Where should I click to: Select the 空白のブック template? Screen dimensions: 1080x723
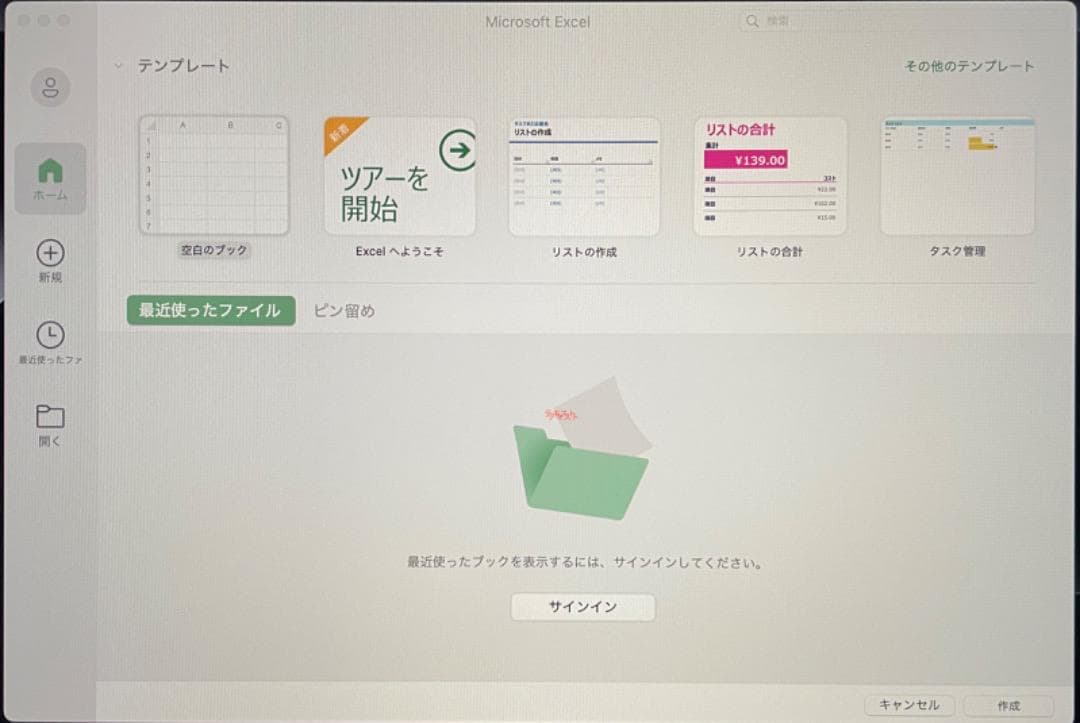point(213,176)
